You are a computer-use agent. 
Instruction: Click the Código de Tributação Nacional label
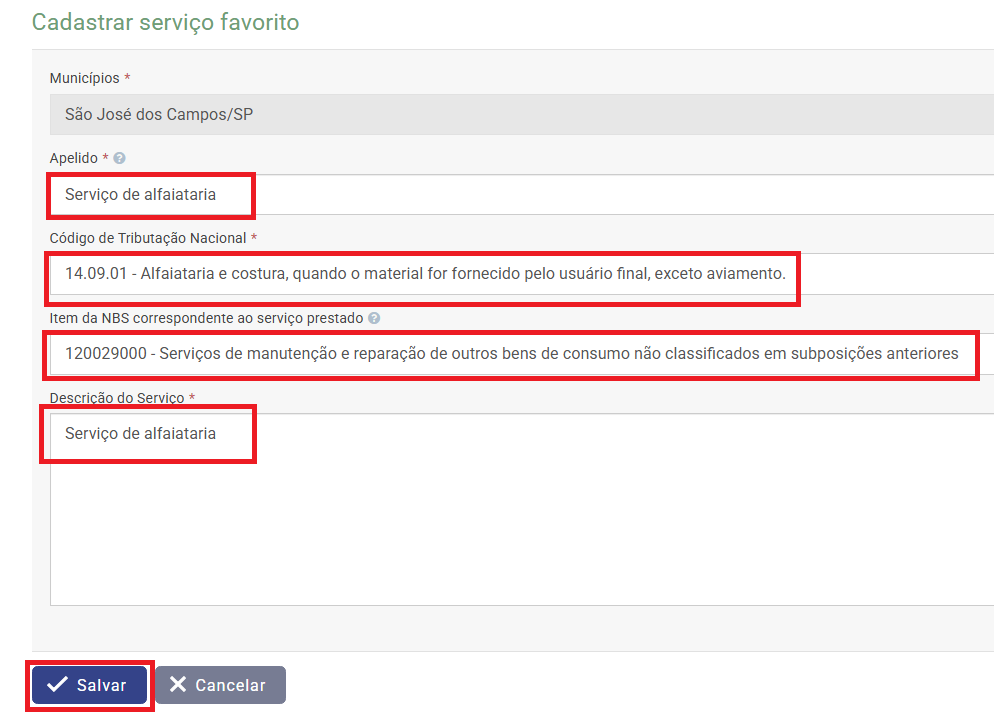(148, 238)
